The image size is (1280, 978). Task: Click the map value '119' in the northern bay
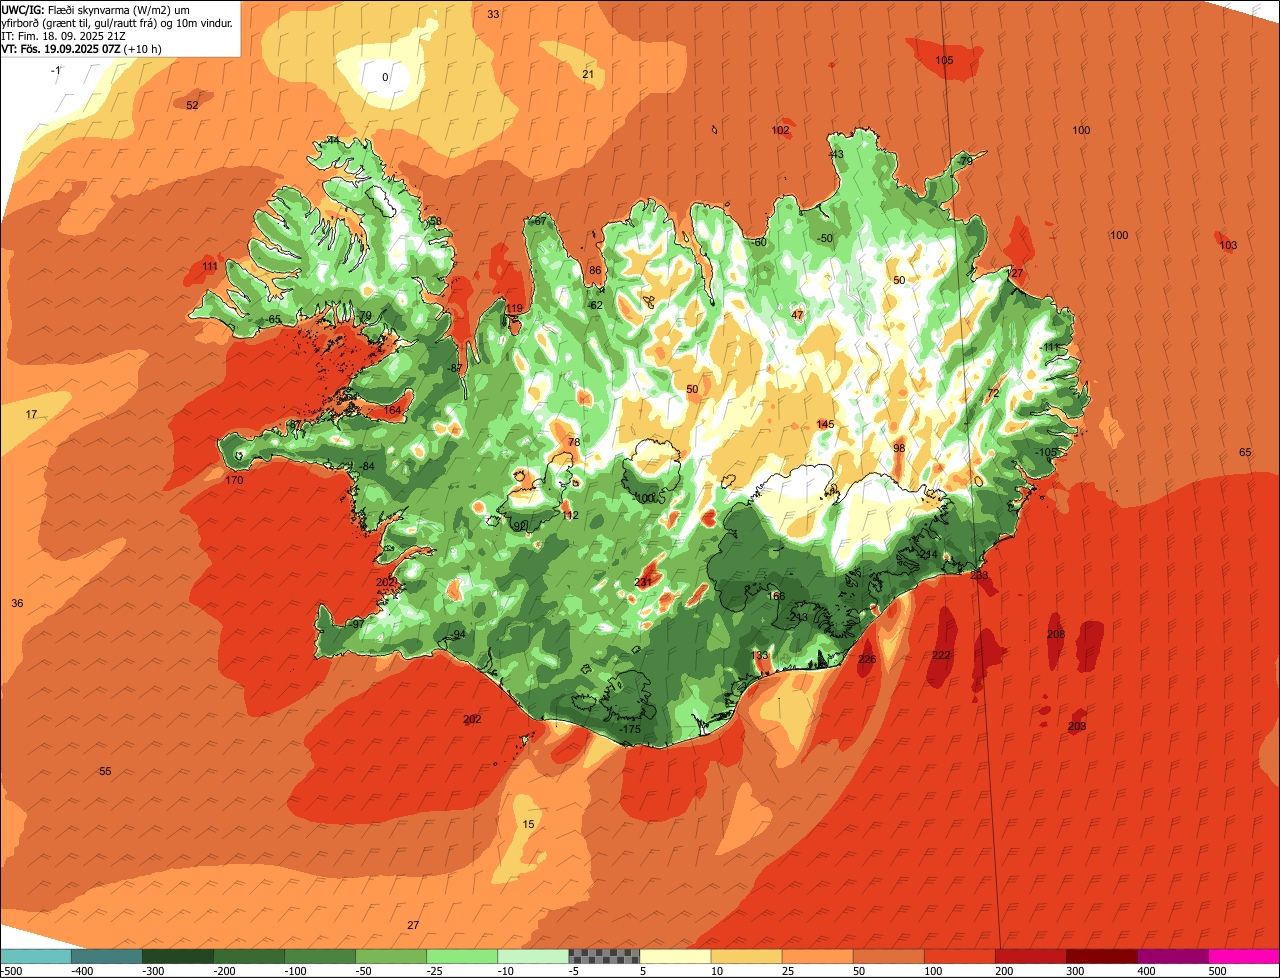coord(514,308)
